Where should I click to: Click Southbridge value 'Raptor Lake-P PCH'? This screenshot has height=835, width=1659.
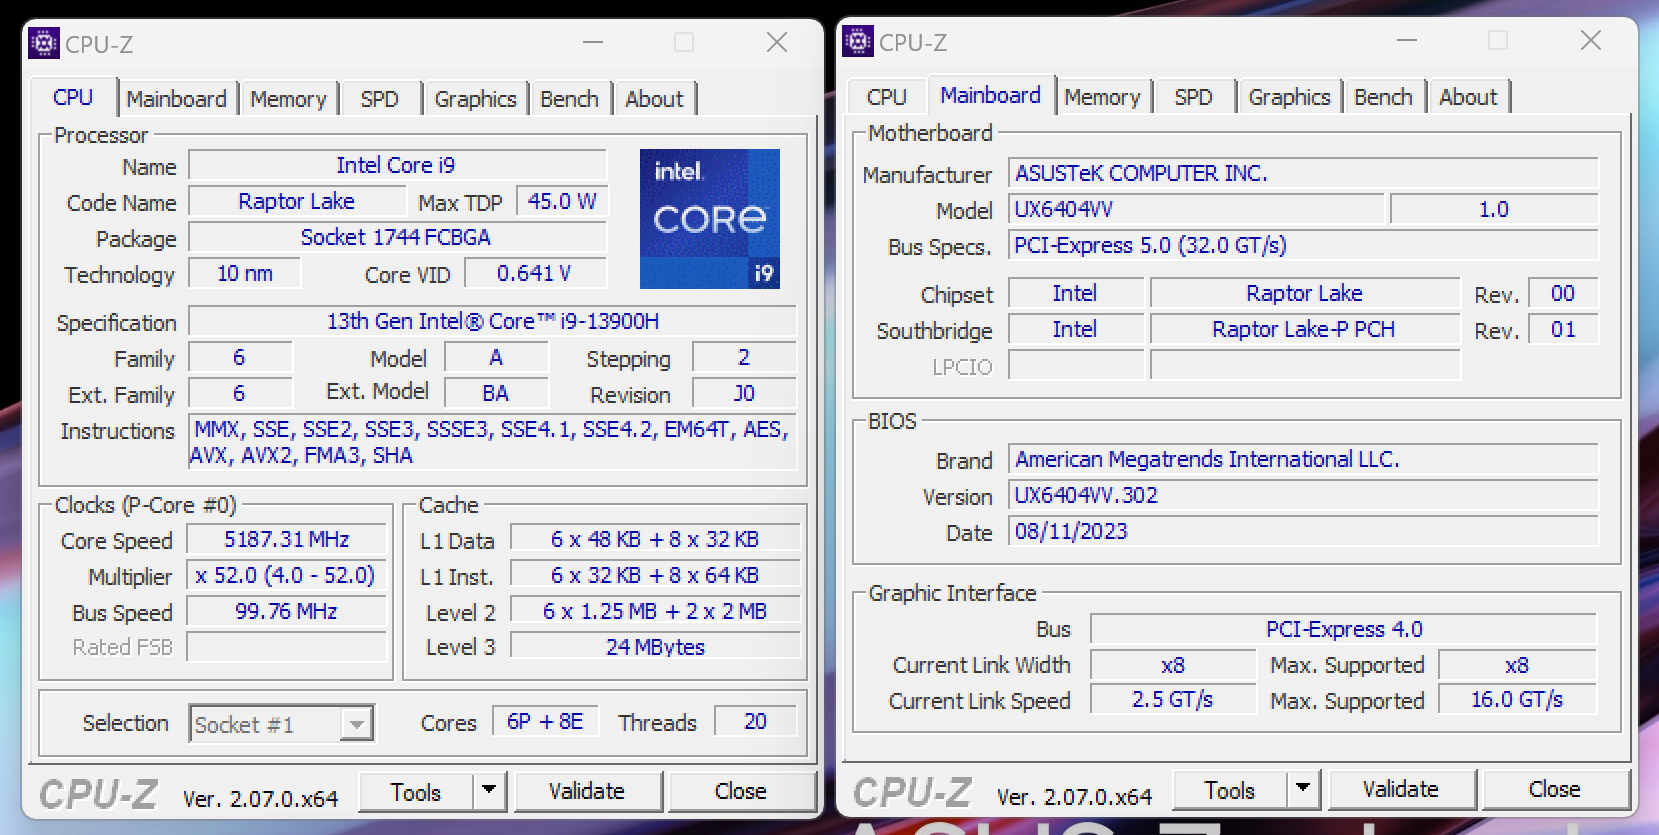coord(1305,329)
